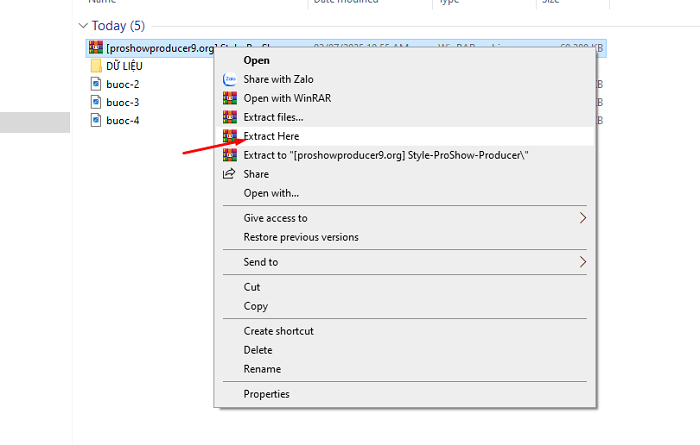This screenshot has height=445, width=700.
Task: Collapse the Today (5) group chevron
Action: (83, 26)
